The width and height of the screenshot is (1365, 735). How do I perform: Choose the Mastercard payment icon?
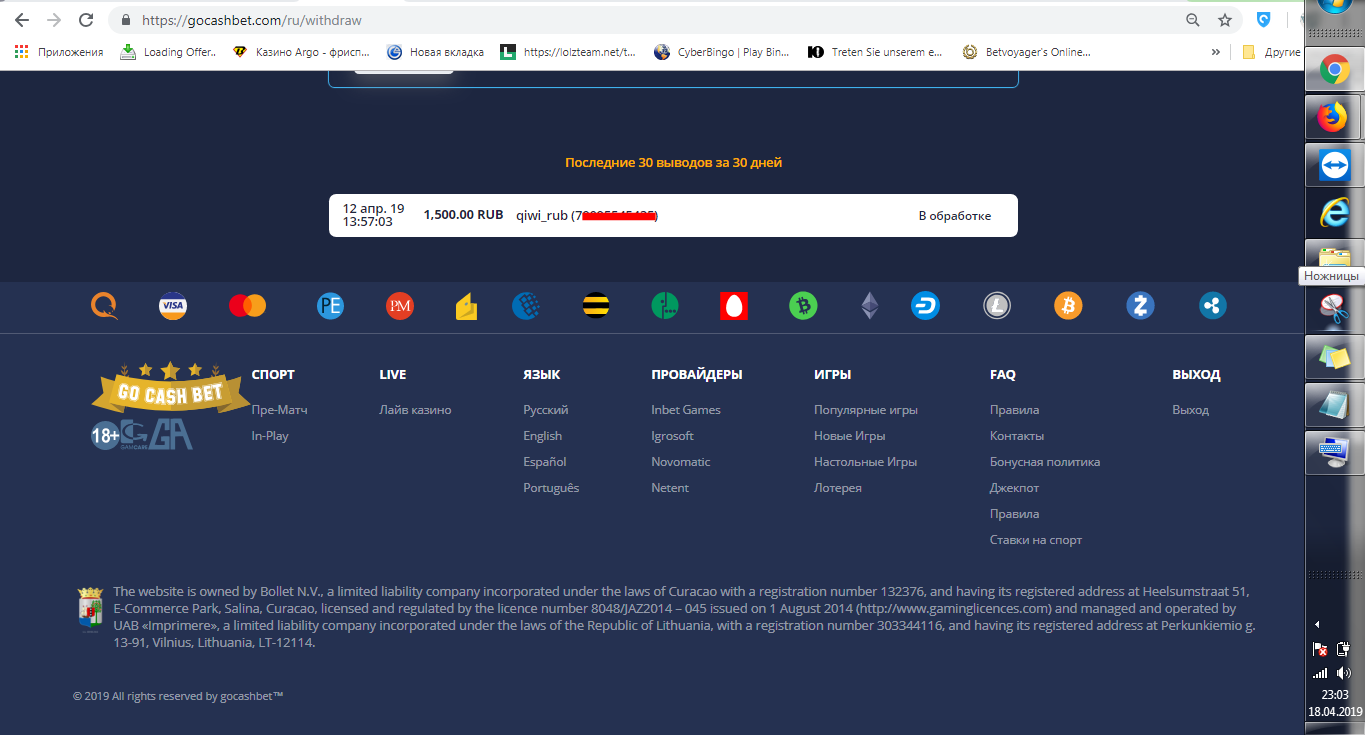point(247,306)
